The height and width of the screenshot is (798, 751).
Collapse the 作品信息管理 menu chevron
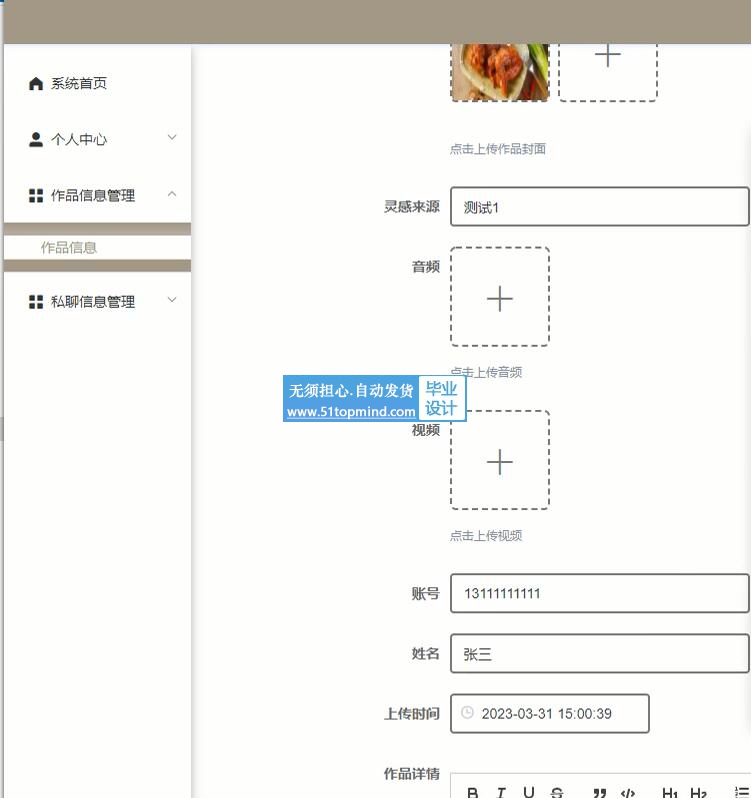click(x=172, y=194)
